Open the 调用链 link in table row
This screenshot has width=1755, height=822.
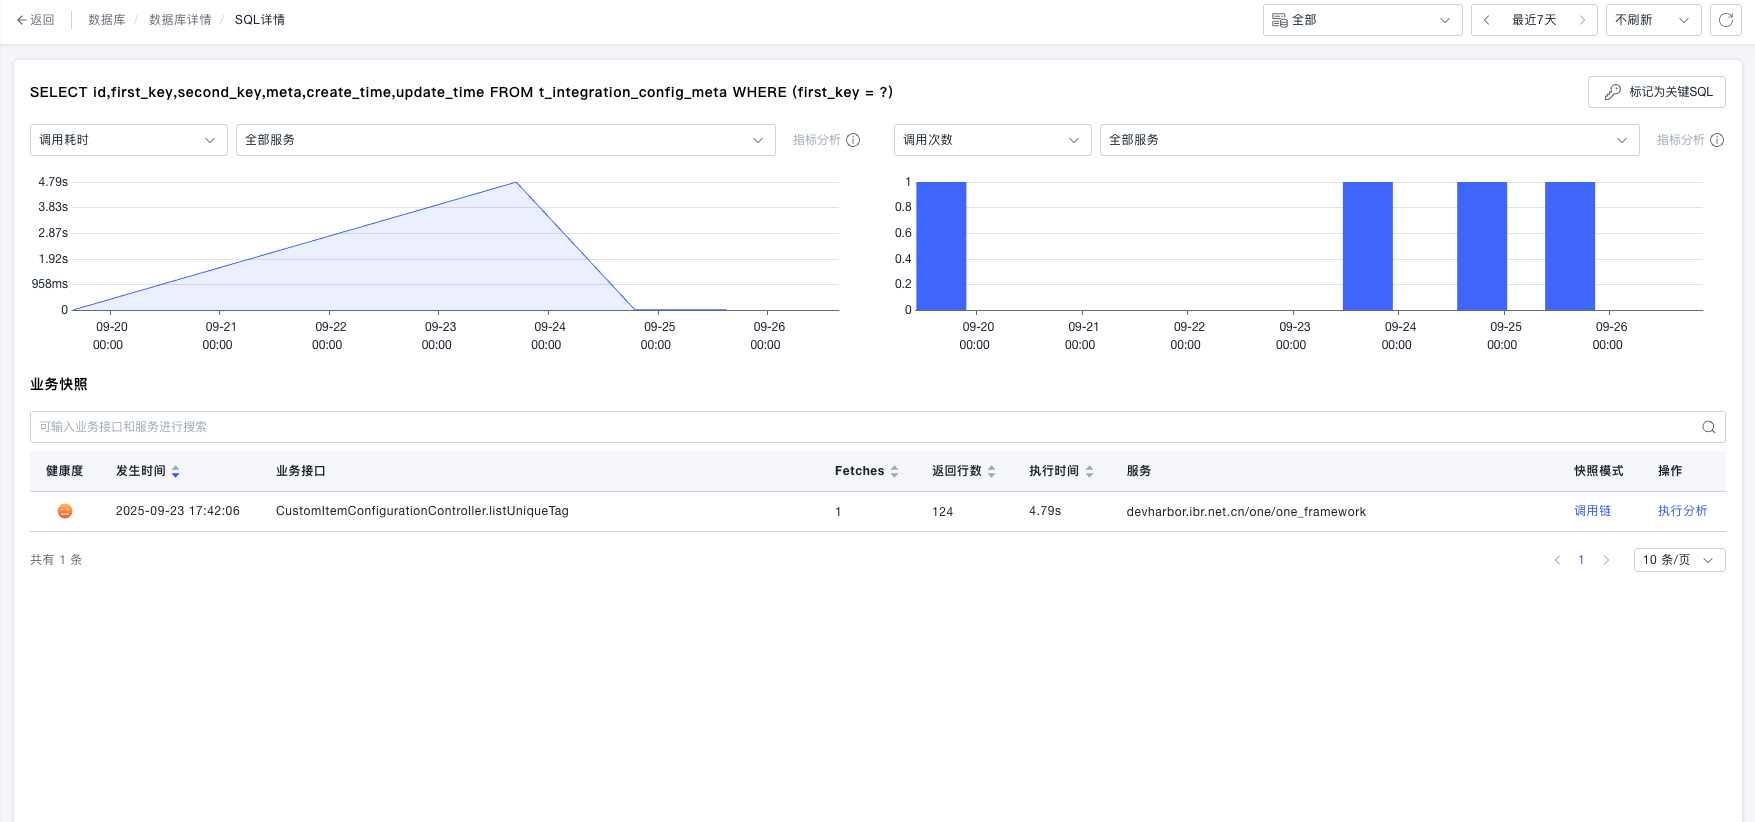click(x=1592, y=511)
